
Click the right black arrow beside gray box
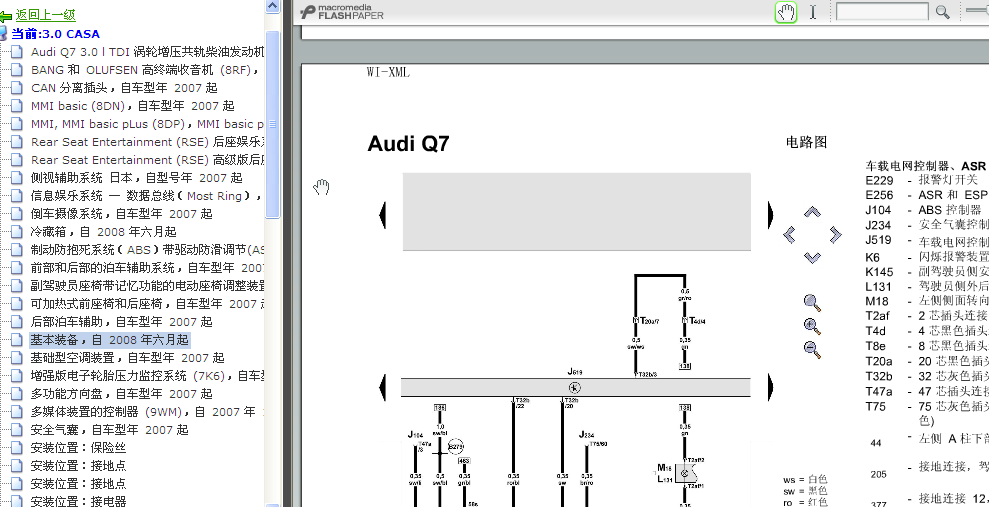(x=770, y=216)
